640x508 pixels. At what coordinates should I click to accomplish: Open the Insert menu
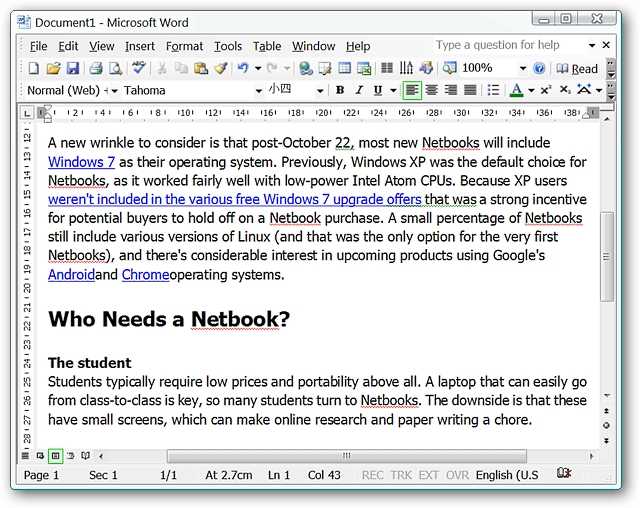[140, 47]
